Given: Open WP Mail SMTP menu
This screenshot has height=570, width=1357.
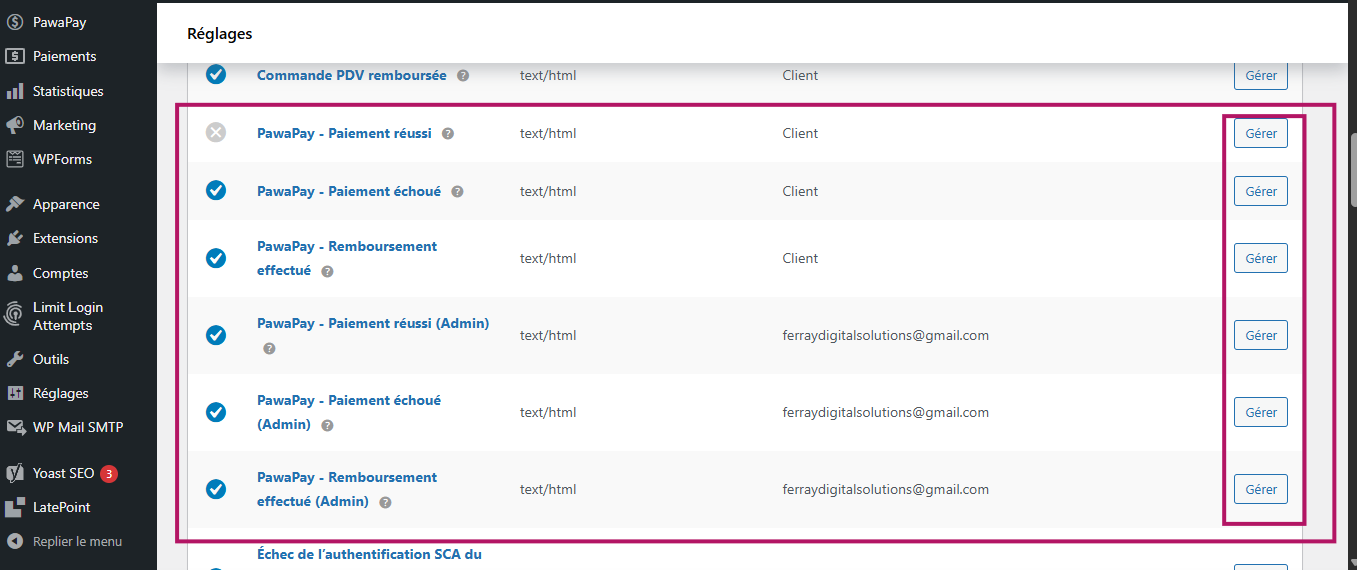Looking at the screenshot, I should tap(78, 427).
